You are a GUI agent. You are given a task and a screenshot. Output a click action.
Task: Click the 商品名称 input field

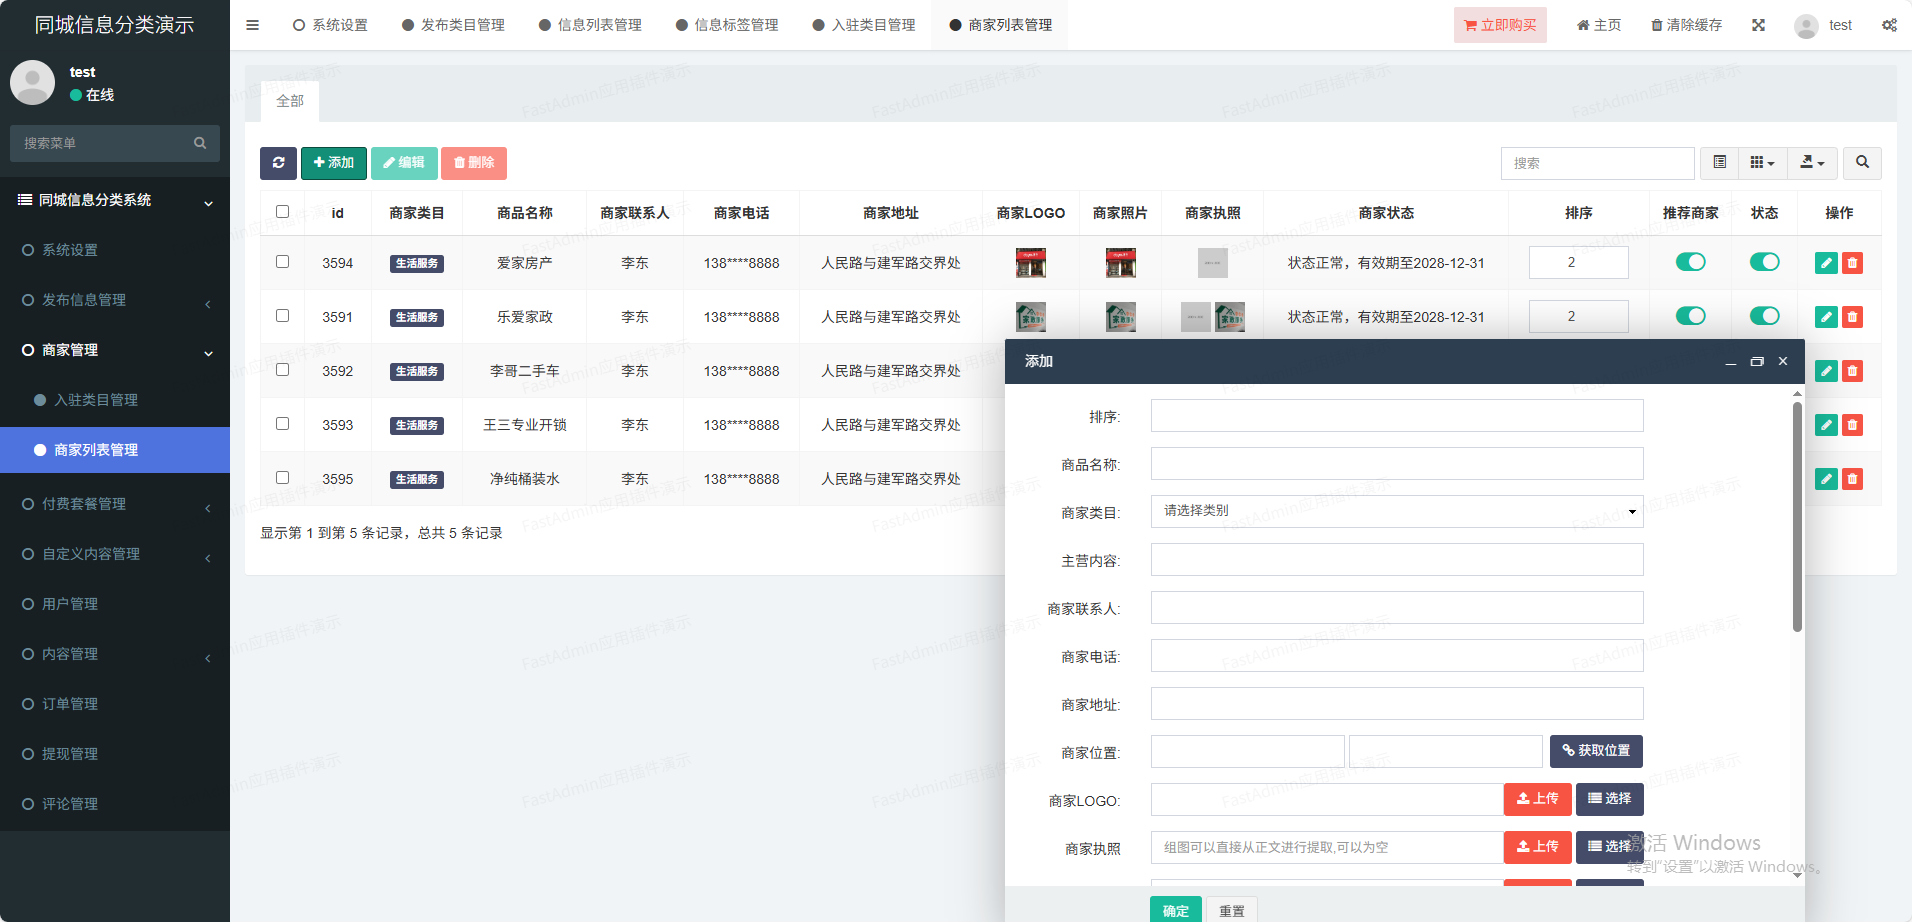point(1396,464)
